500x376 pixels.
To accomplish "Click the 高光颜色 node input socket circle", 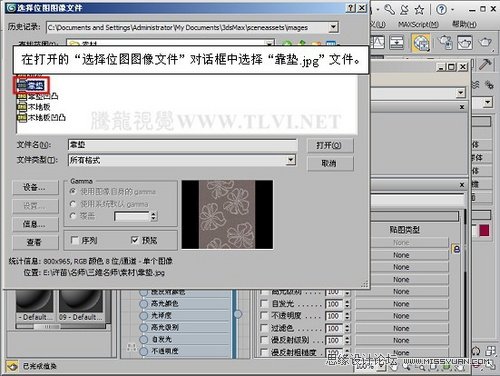I will (x=144, y=304).
